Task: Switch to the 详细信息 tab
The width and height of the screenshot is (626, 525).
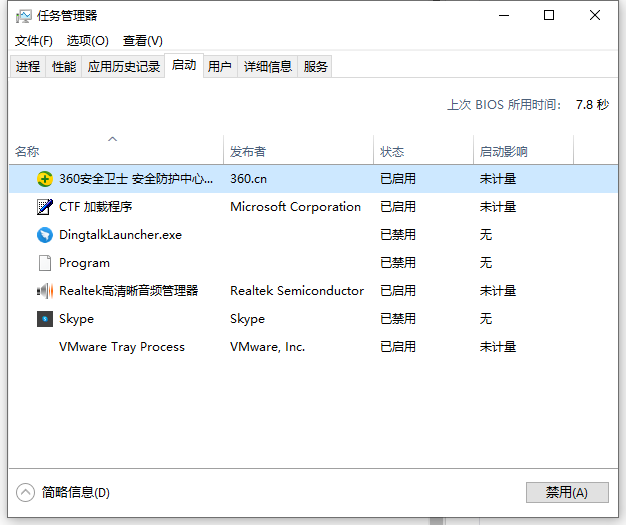Action: (x=268, y=66)
